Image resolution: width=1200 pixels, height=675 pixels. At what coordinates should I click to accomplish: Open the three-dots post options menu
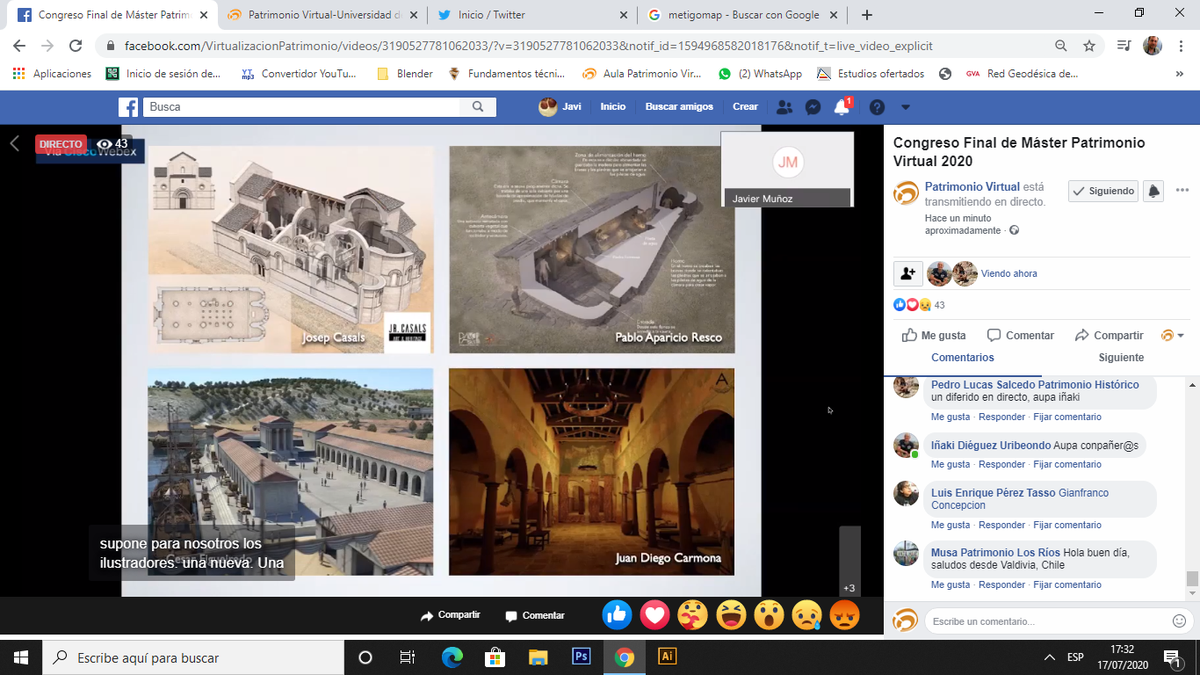1183,191
